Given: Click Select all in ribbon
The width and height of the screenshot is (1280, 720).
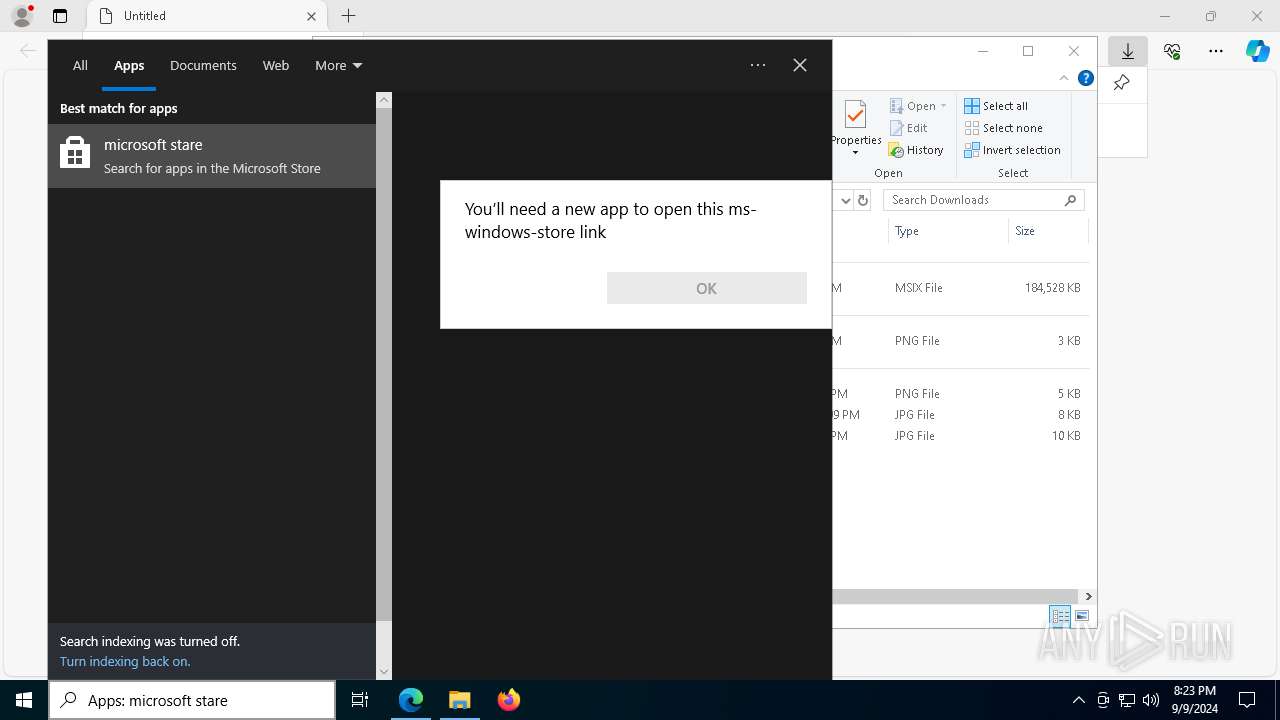Looking at the screenshot, I should 996,106.
